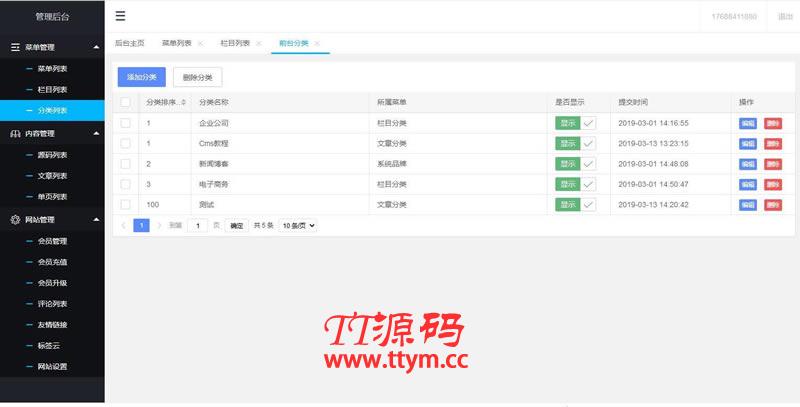
Task: Select 分类列表 in the sidebar
Action: point(52,110)
